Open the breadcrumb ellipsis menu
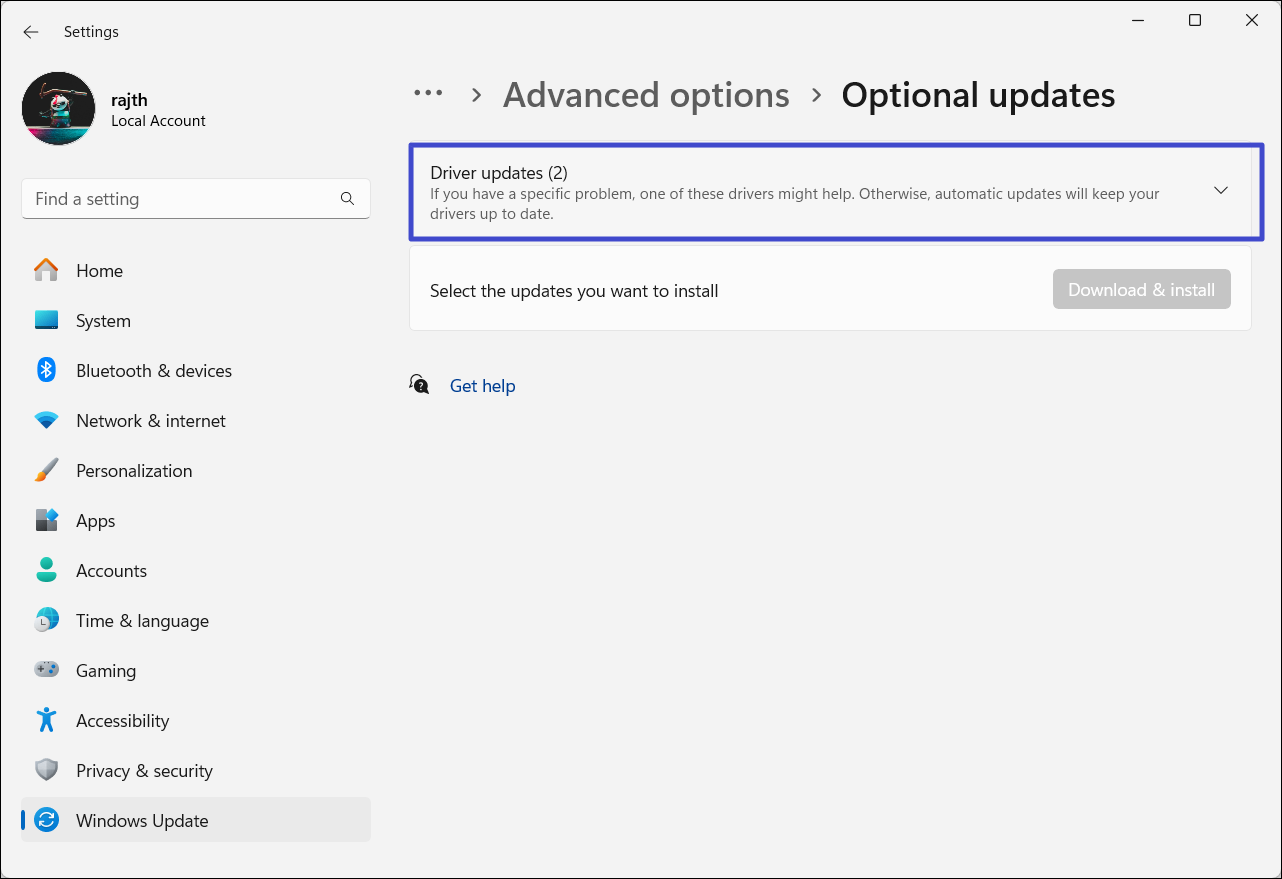 pos(428,94)
